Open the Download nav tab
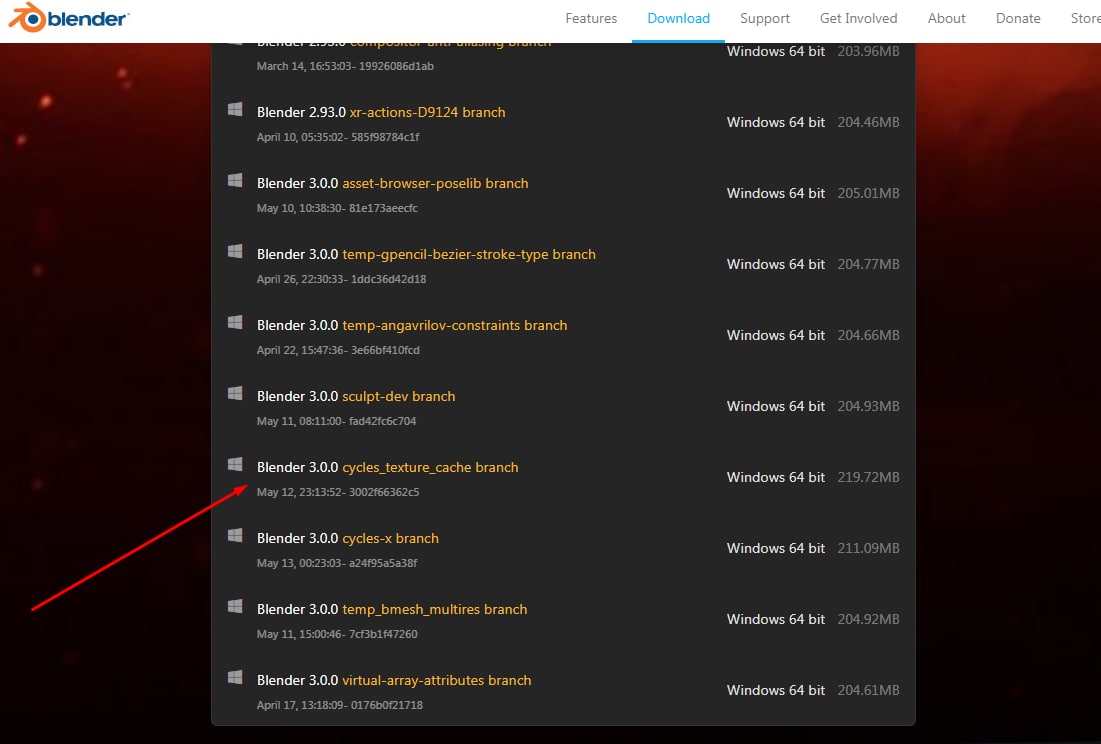 678,18
